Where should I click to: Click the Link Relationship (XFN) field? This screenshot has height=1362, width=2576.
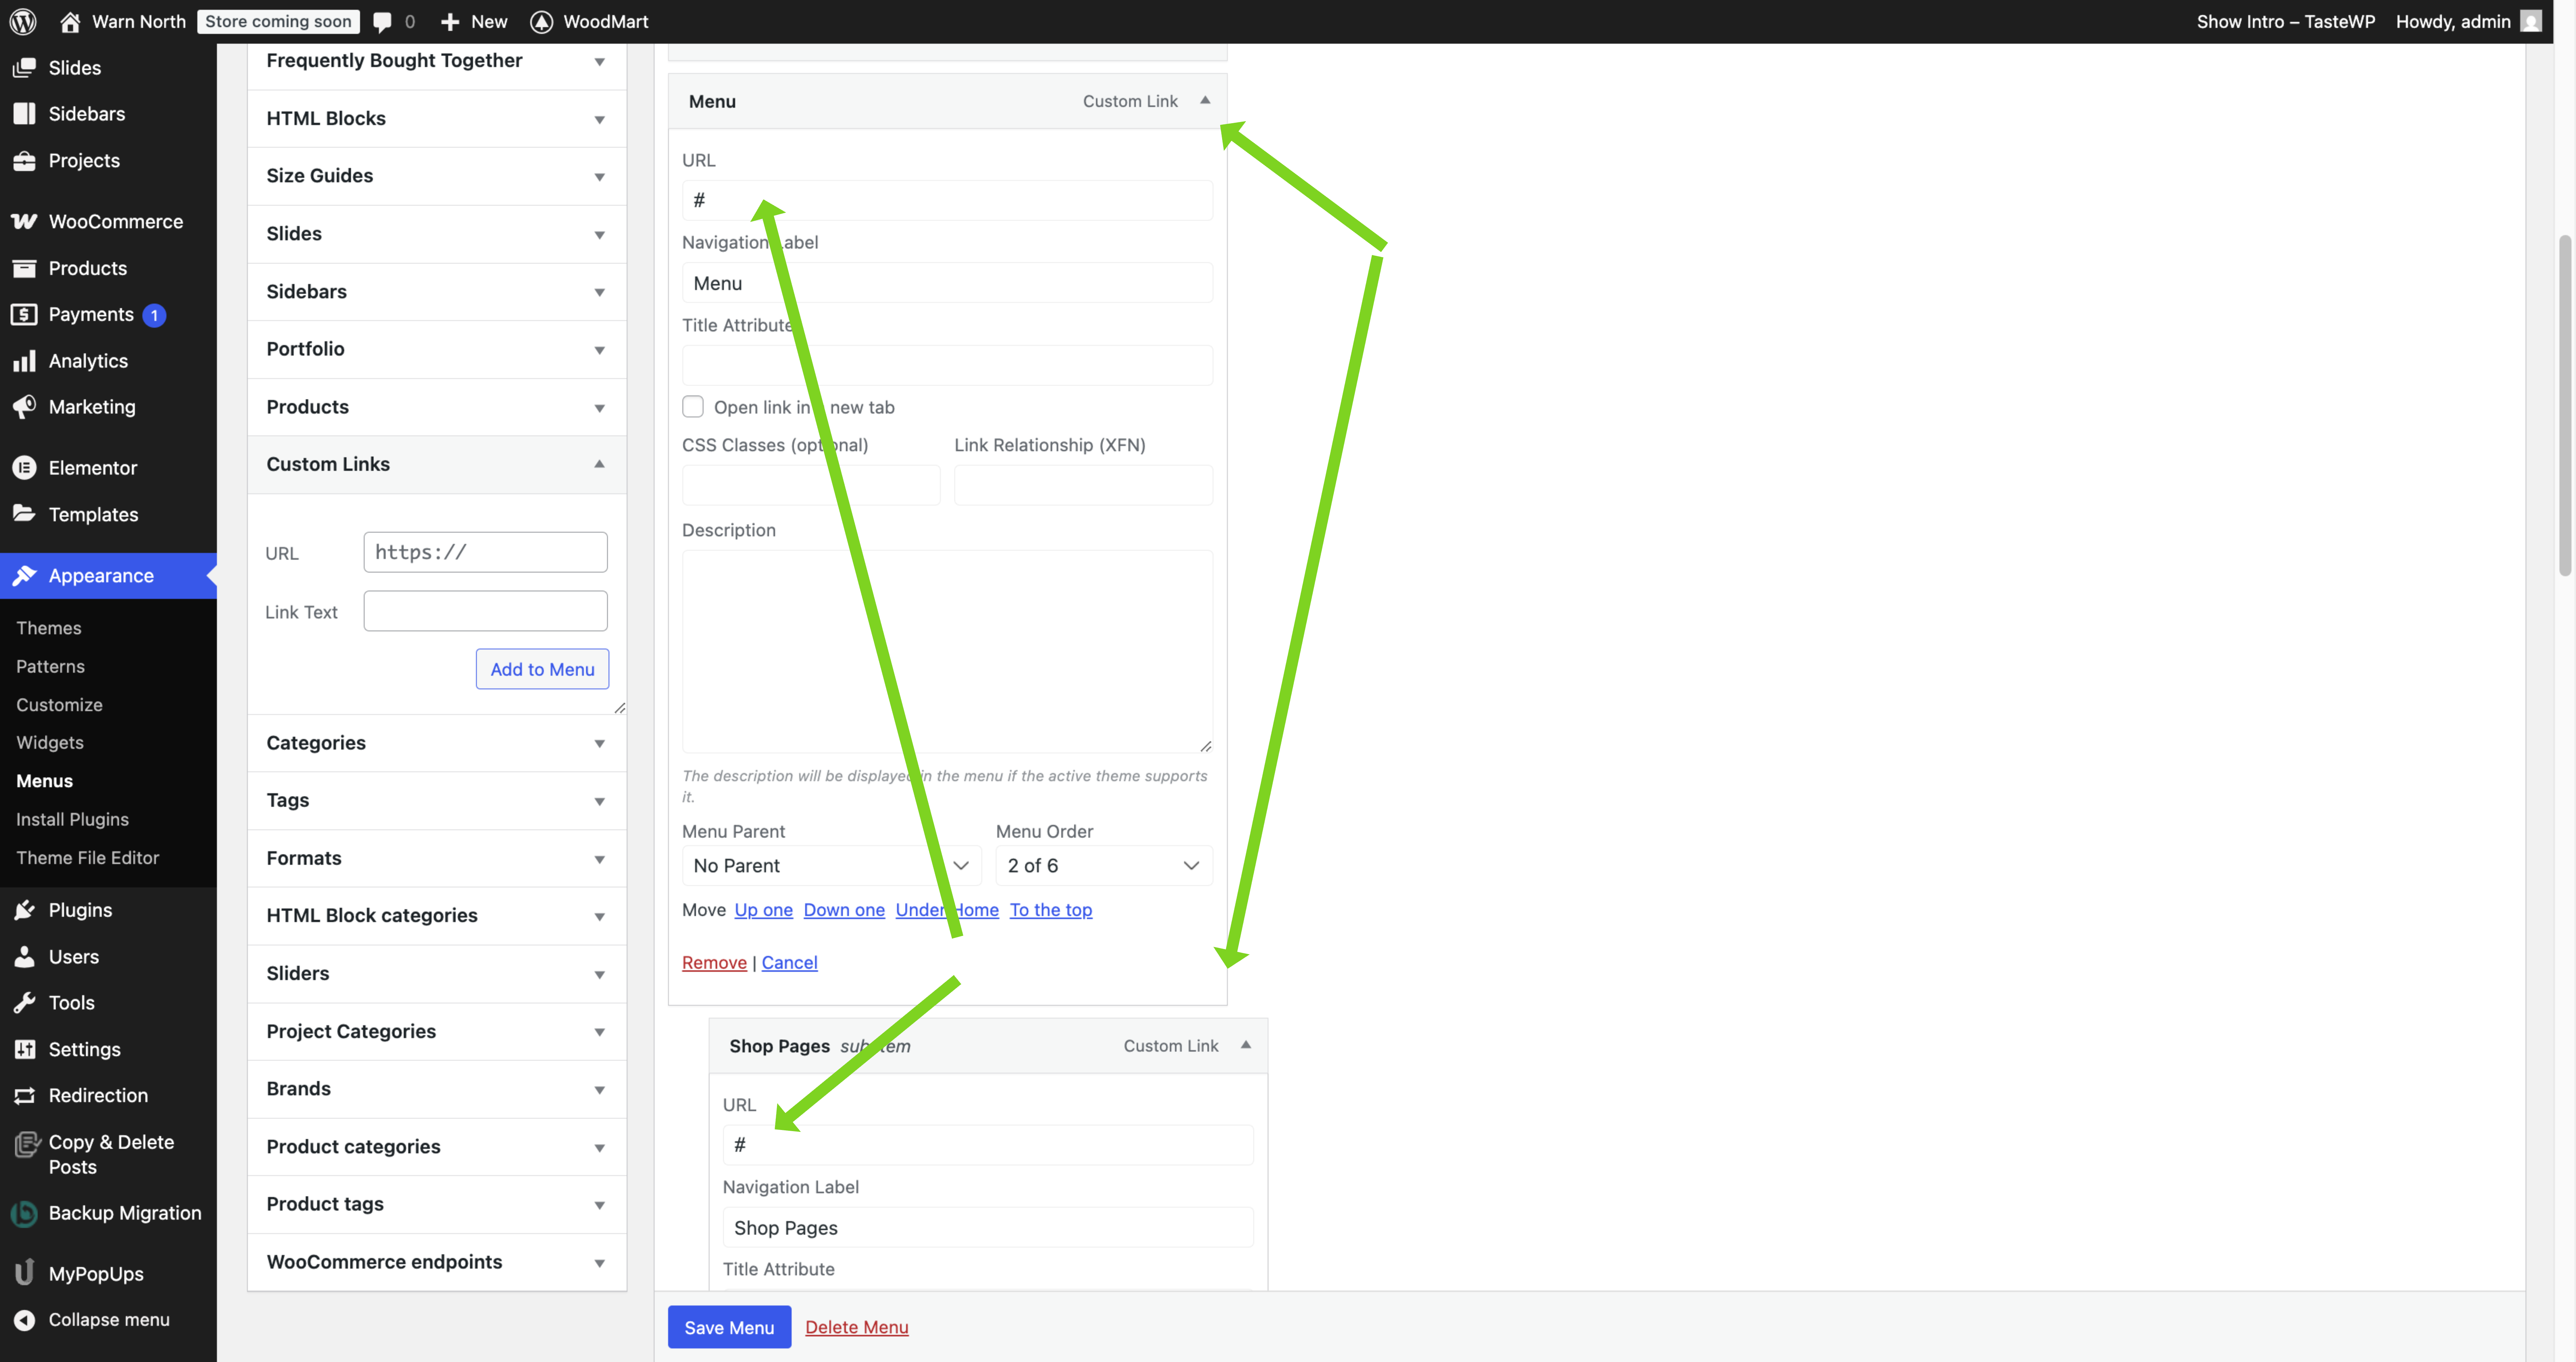[1083, 485]
